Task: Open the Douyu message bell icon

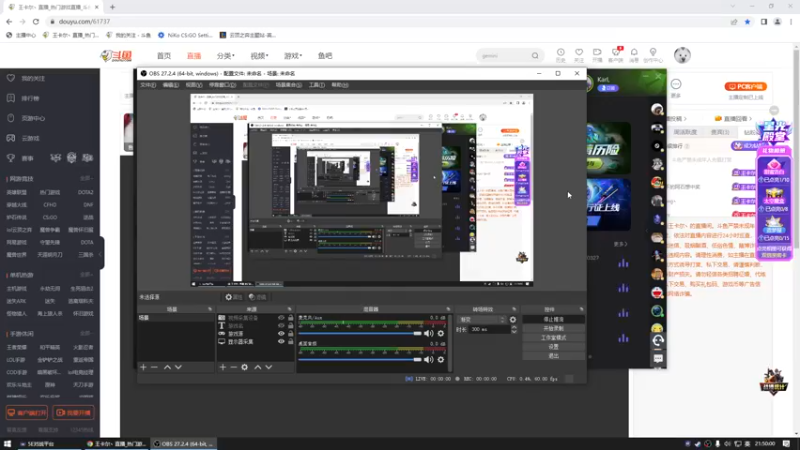Action: [634, 53]
